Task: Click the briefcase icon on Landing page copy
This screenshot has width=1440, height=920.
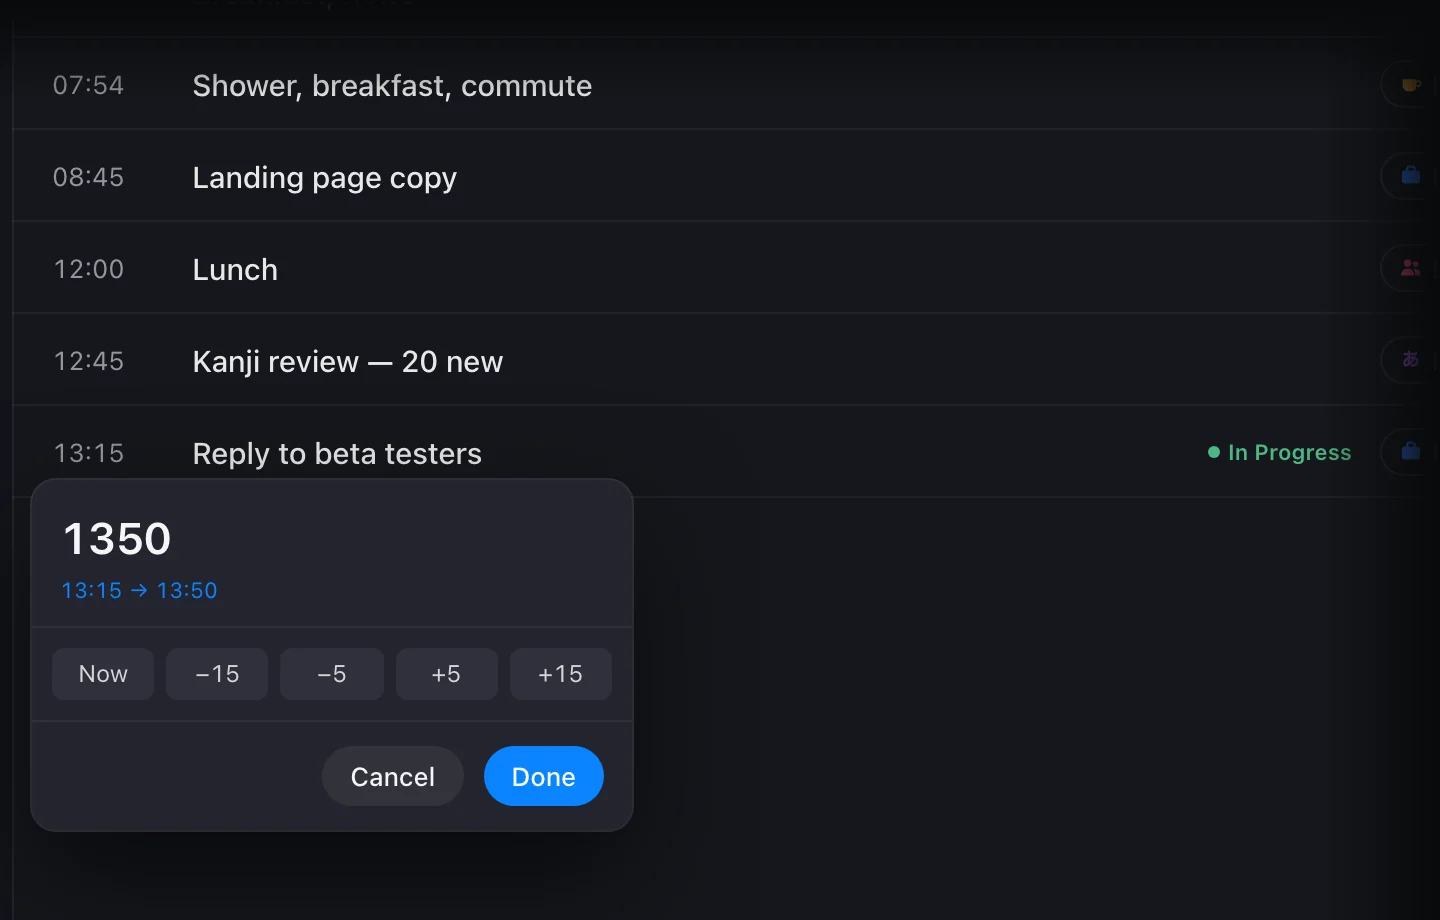Action: coord(1410,176)
